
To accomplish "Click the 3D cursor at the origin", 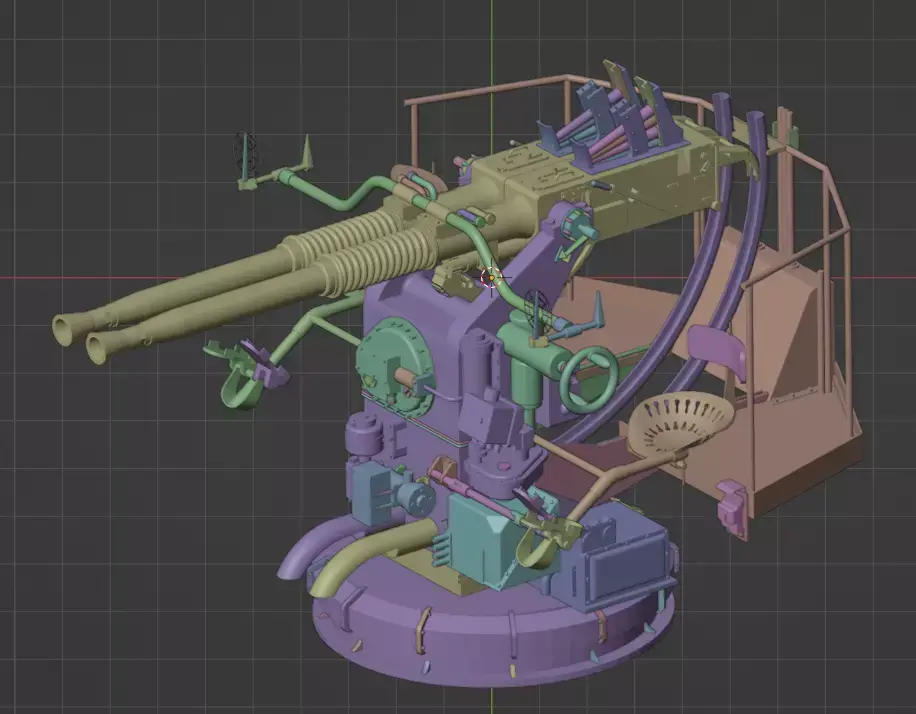I will (491, 278).
